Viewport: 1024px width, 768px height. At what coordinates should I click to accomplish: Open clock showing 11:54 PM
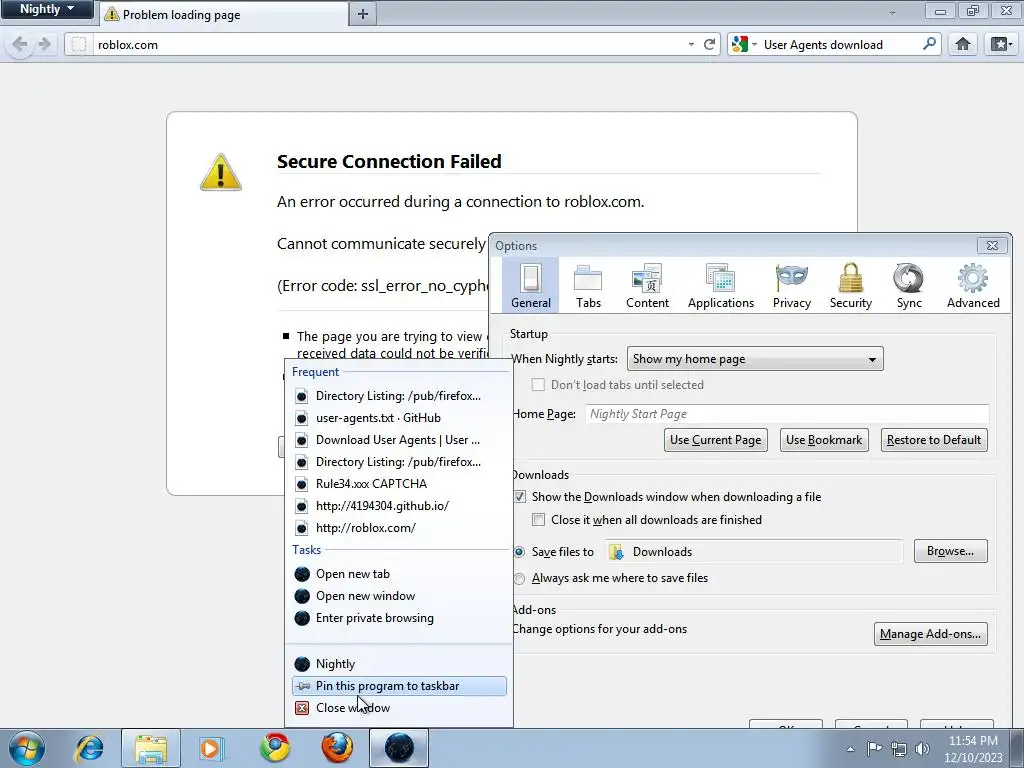tap(972, 749)
